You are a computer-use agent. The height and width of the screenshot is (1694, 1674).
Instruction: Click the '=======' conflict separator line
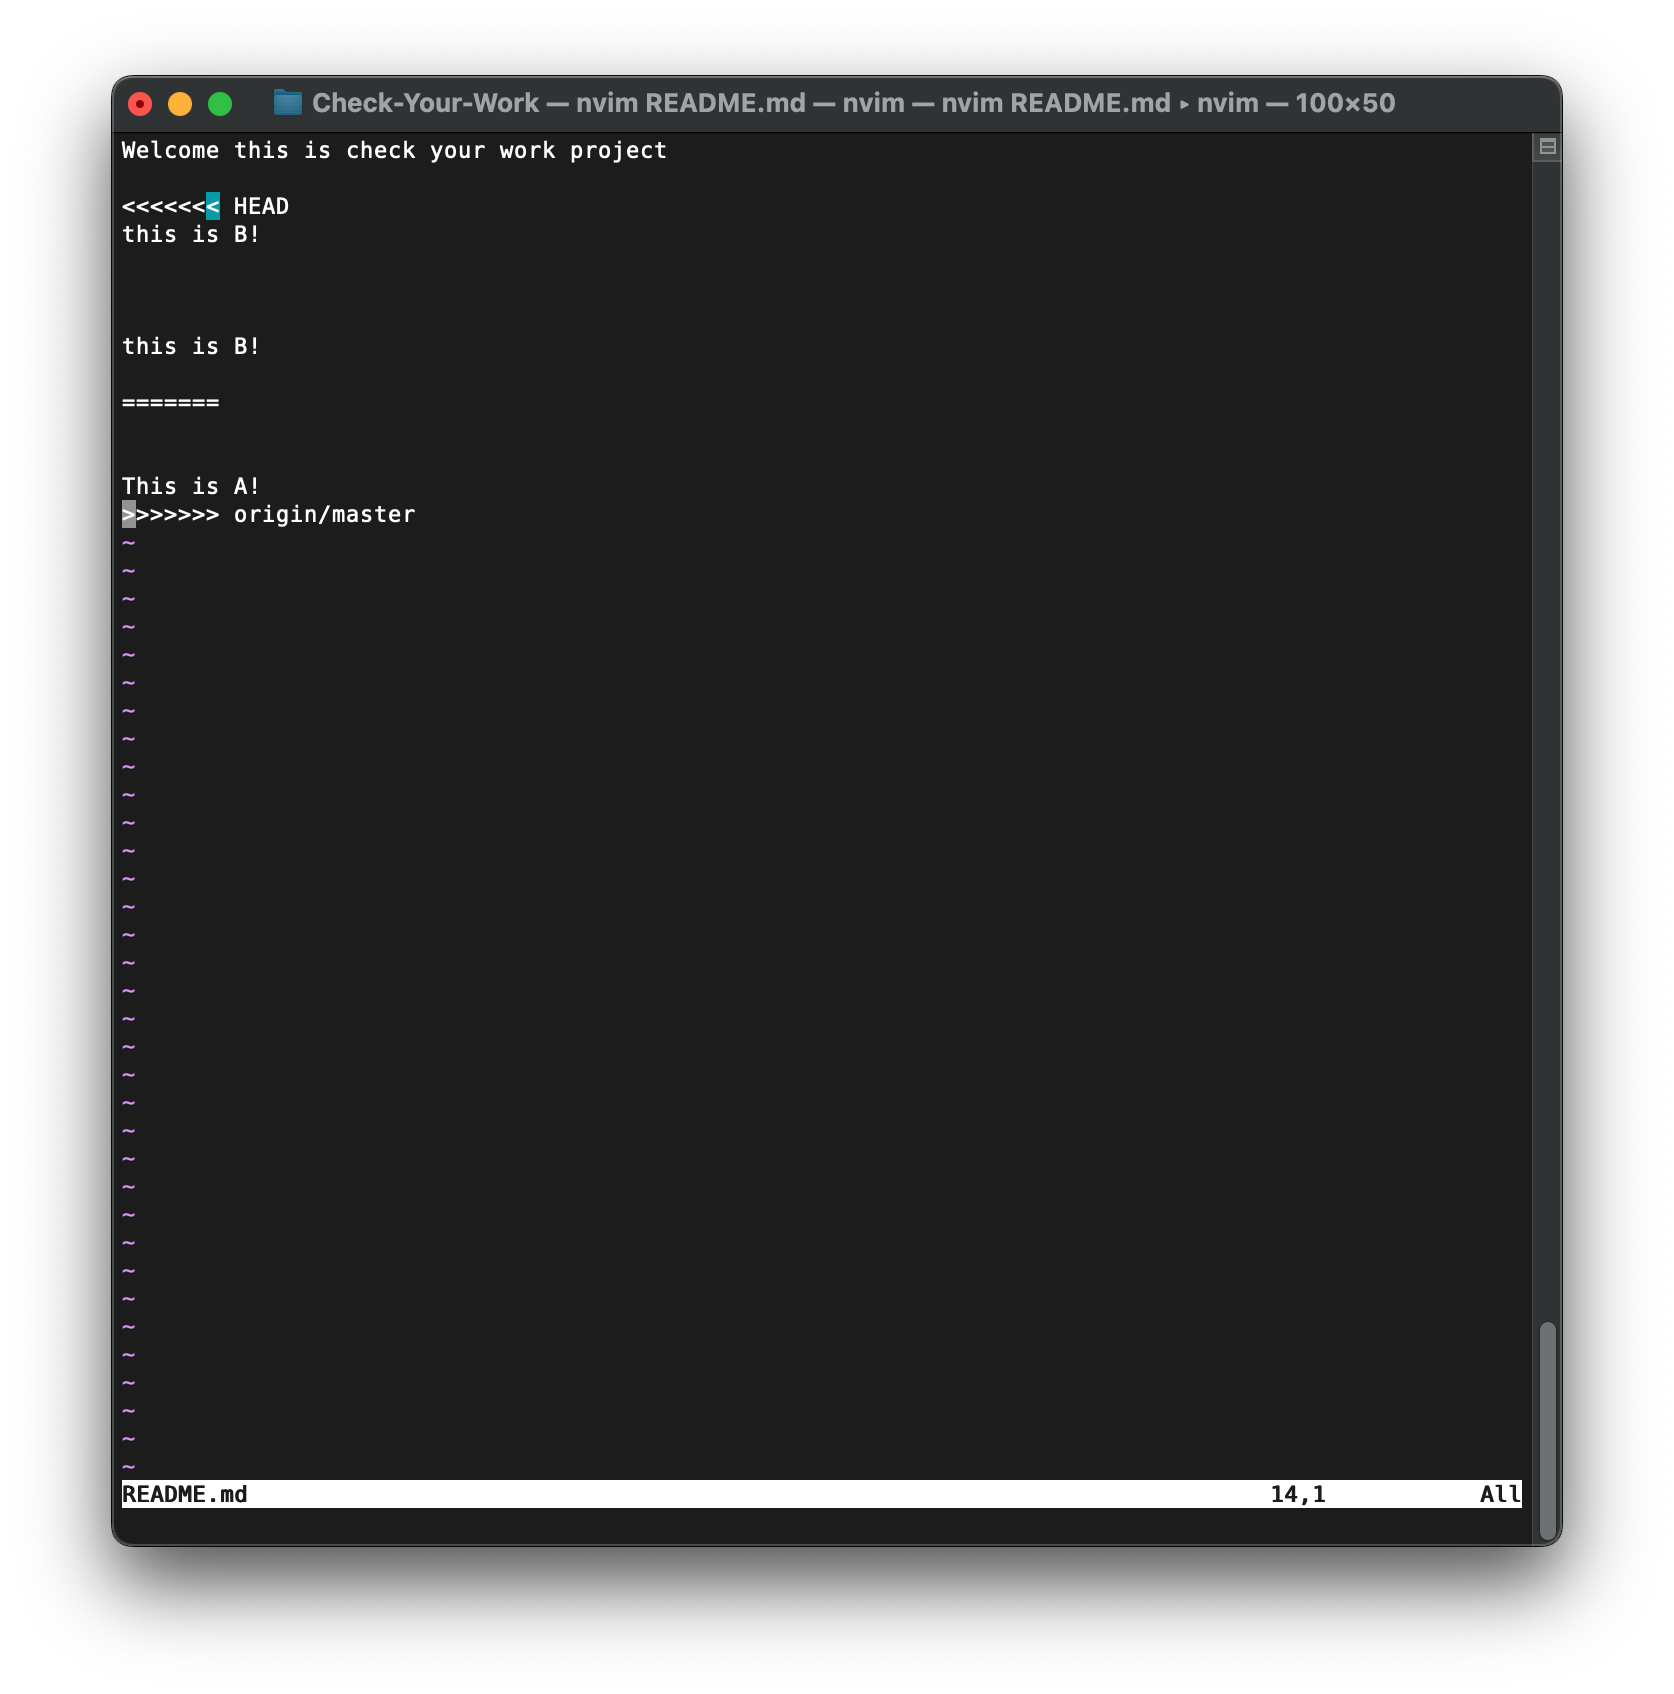(170, 403)
